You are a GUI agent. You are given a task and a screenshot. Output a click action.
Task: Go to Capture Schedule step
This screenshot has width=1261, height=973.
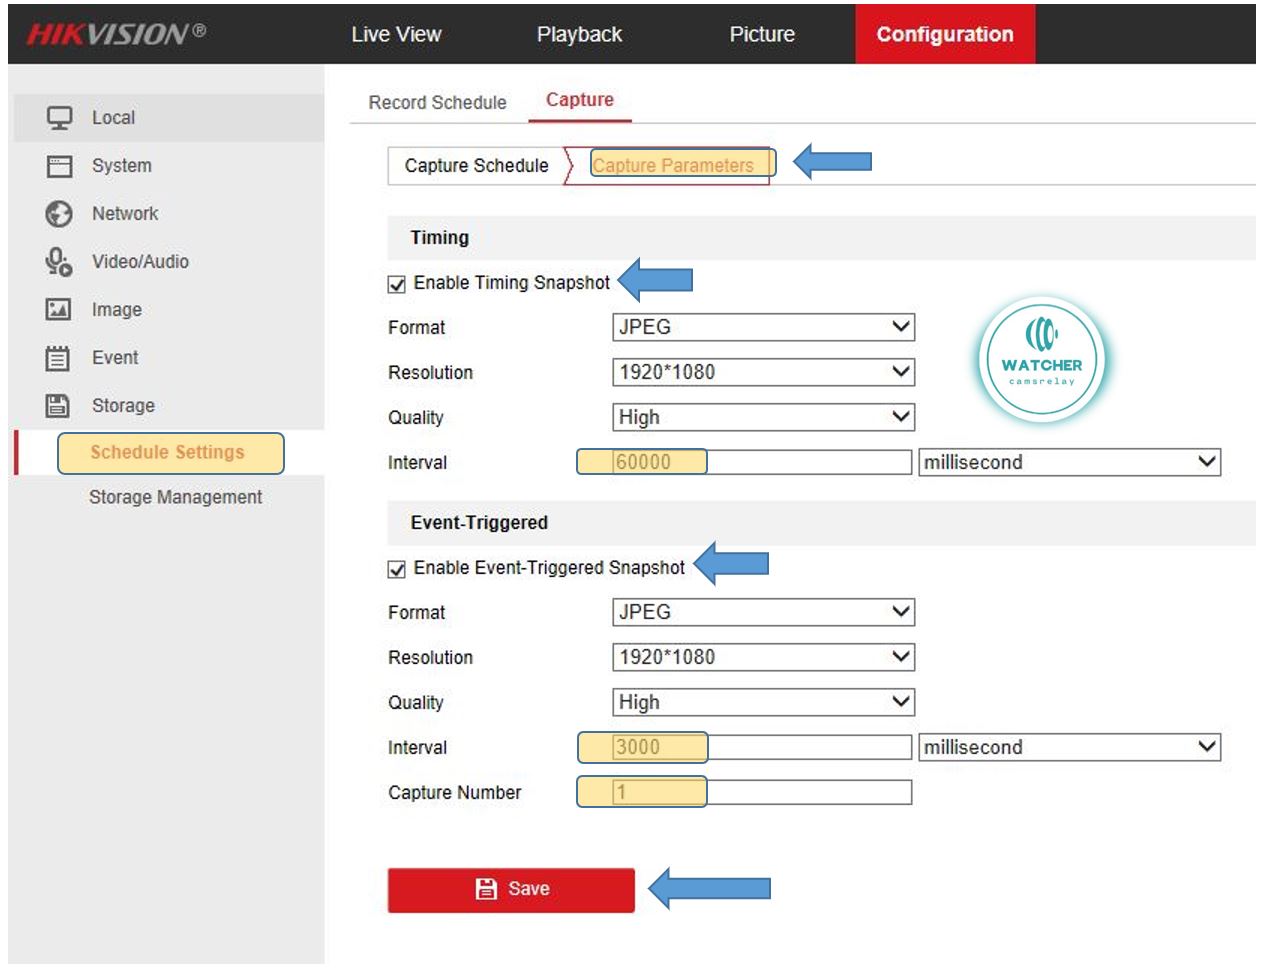pos(476,165)
